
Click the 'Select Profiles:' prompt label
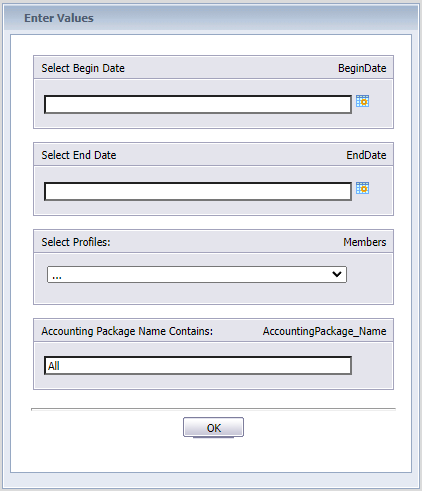(76, 242)
